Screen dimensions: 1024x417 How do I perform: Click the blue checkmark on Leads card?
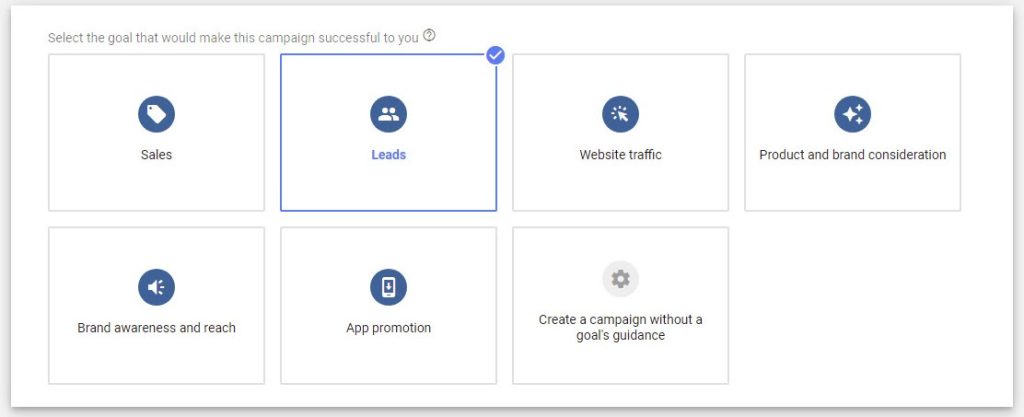(x=495, y=55)
